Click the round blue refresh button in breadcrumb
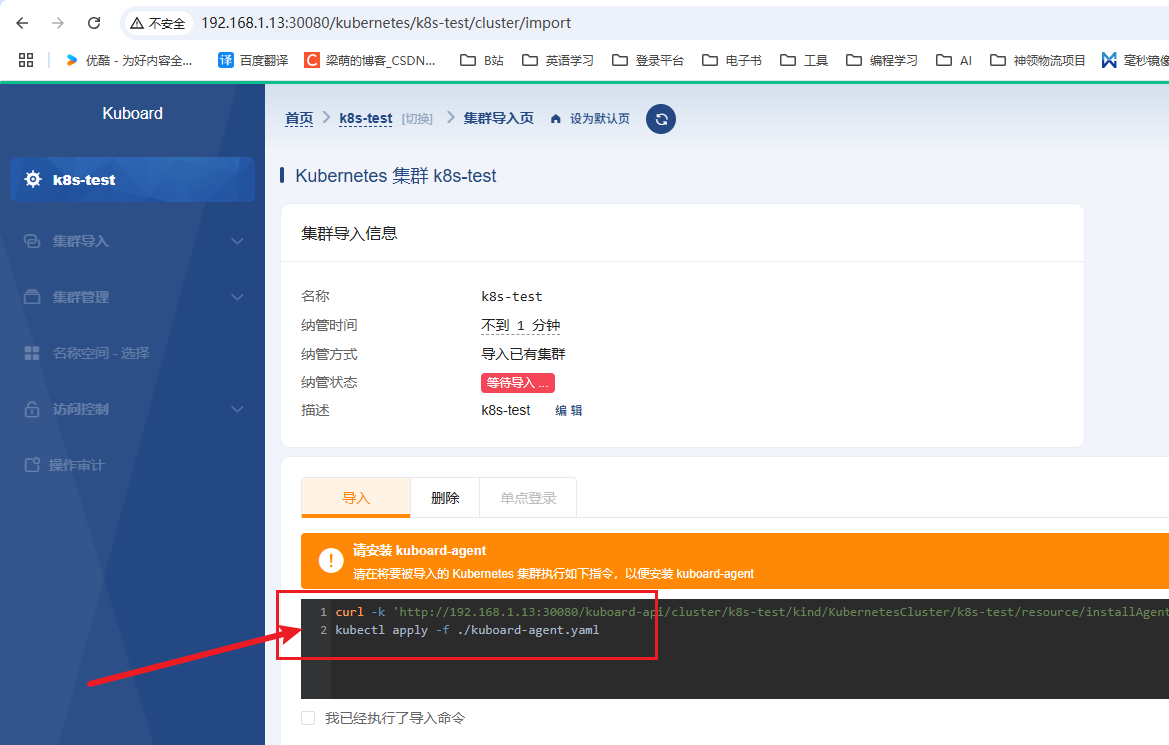Viewport: 1169px width, 745px height. [x=661, y=119]
